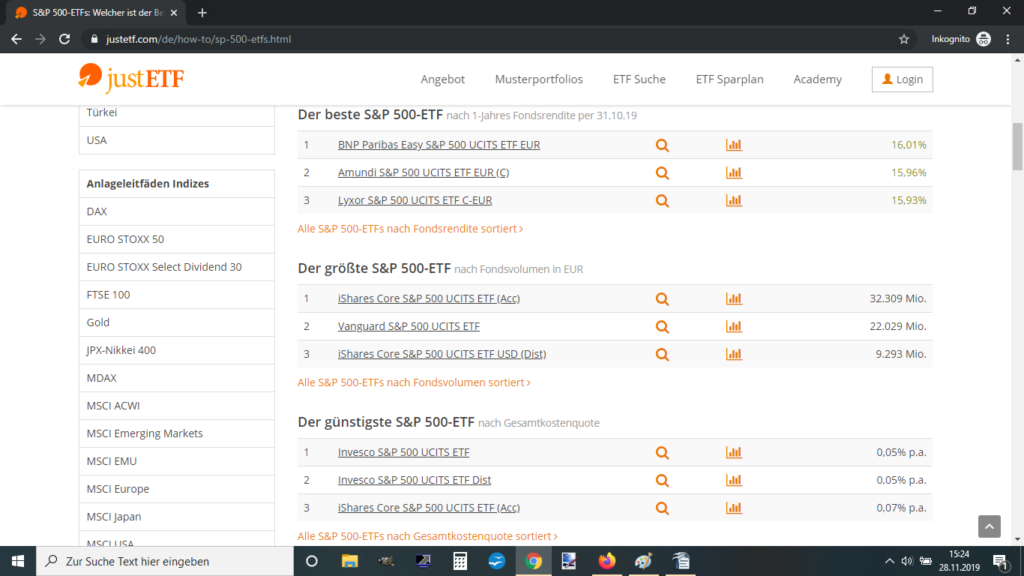
Task: Open Vanguard S&P 500 UCITS ETF link
Action: (x=408, y=326)
